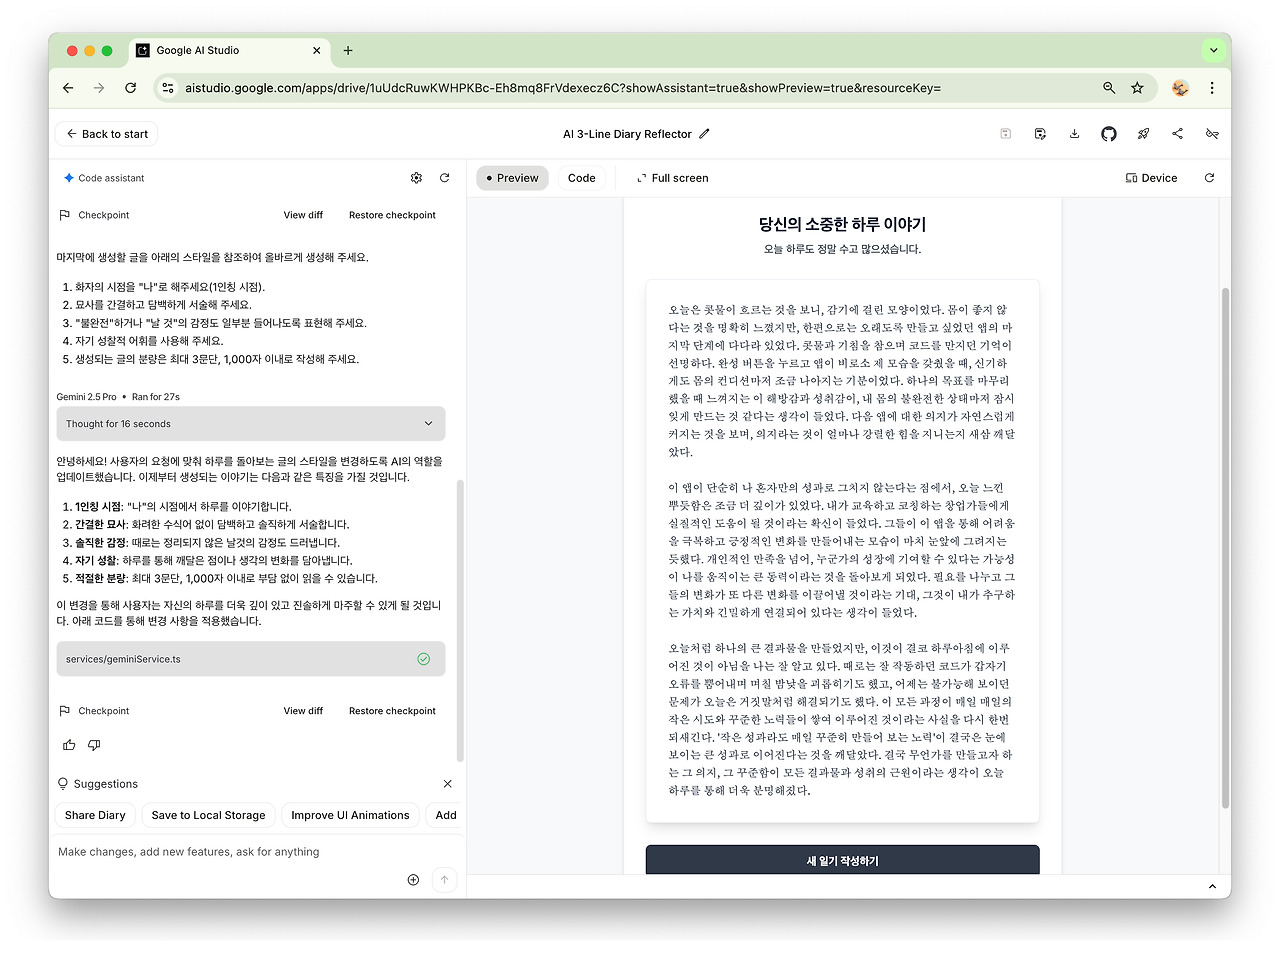Refresh the Code assistant panel
Viewport: 1280px width, 963px height.
[x=444, y=177]
